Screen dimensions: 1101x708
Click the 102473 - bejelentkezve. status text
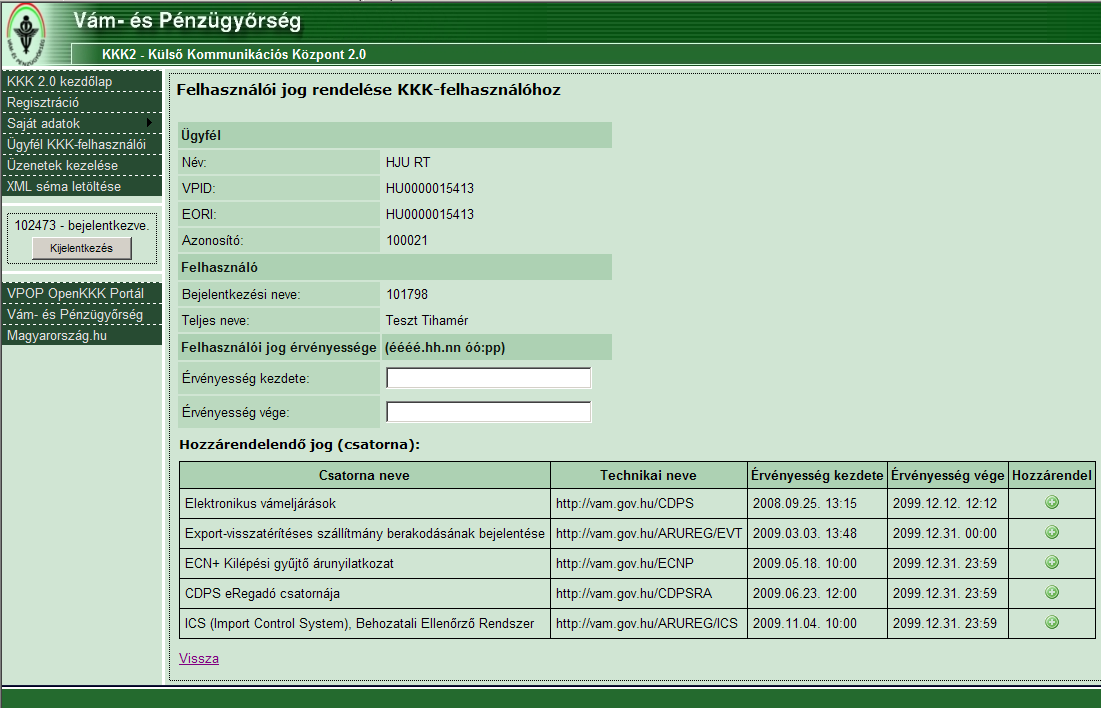click(x=81, y=225)
